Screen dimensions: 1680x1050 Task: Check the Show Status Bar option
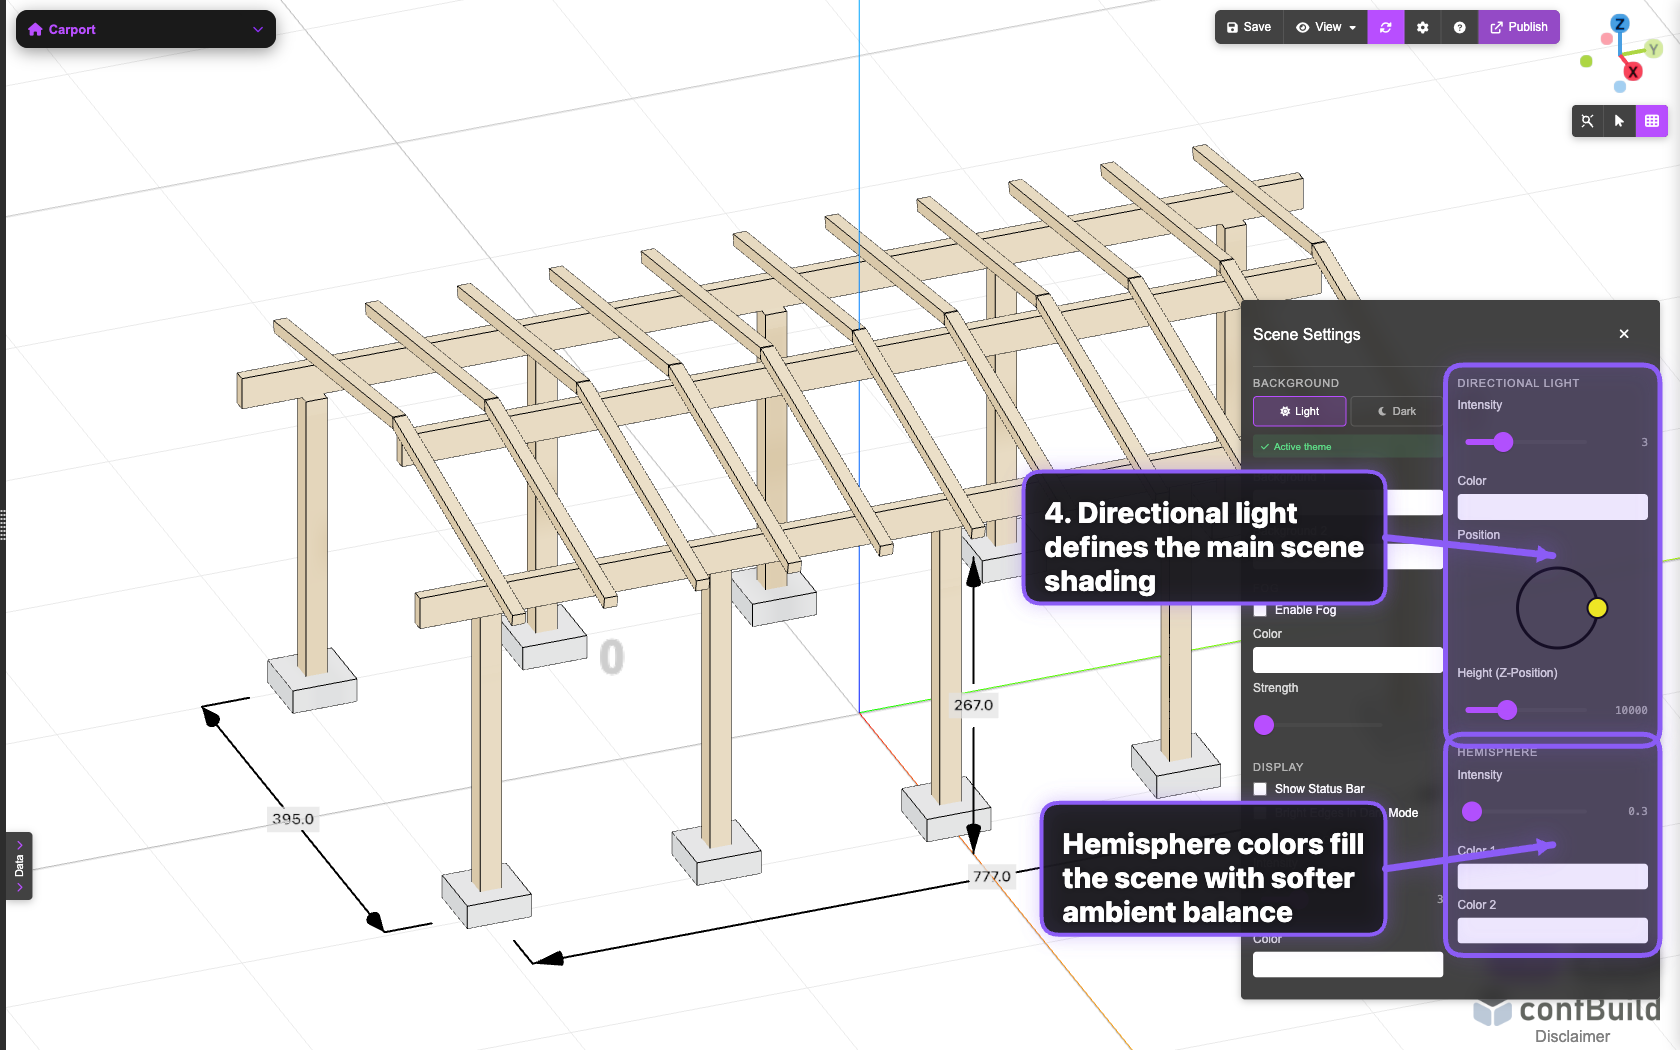(1260, 789)
